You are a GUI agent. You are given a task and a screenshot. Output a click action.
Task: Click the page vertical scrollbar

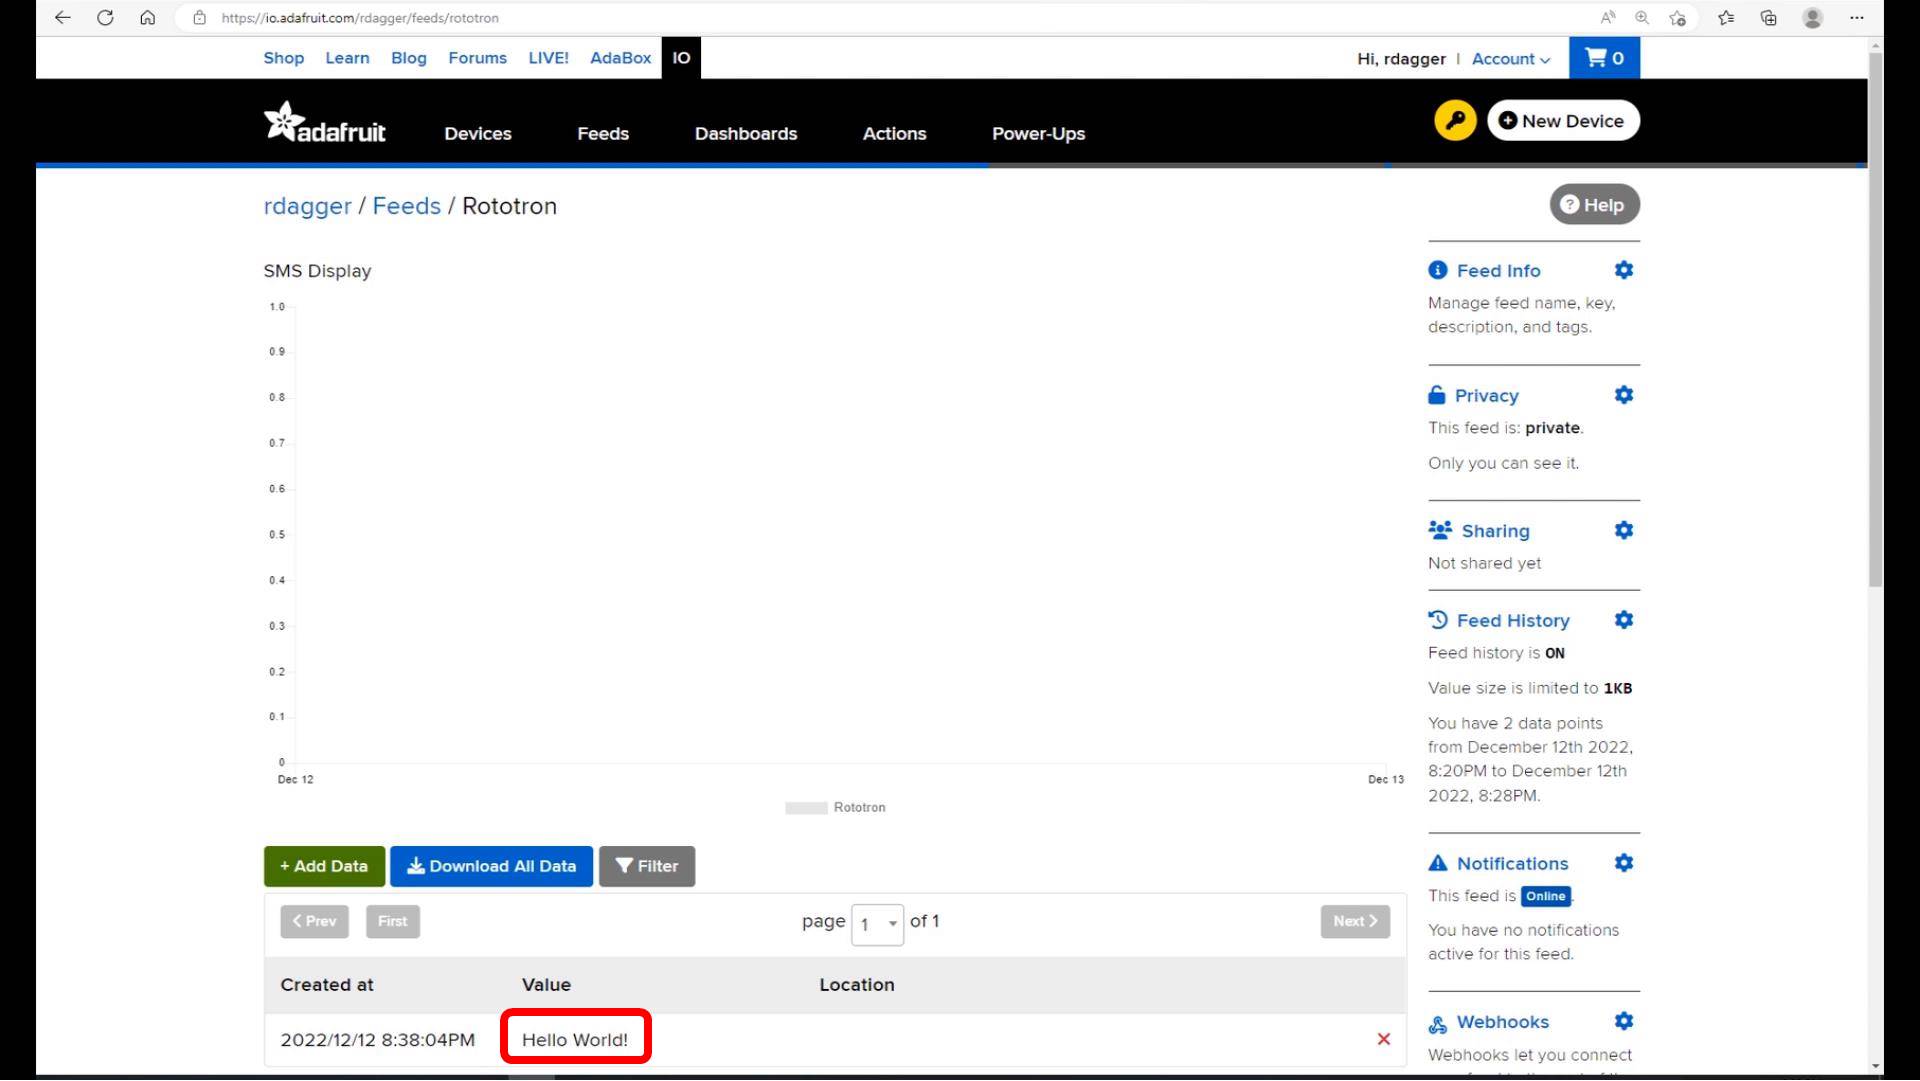click(x=1875, y=320)
